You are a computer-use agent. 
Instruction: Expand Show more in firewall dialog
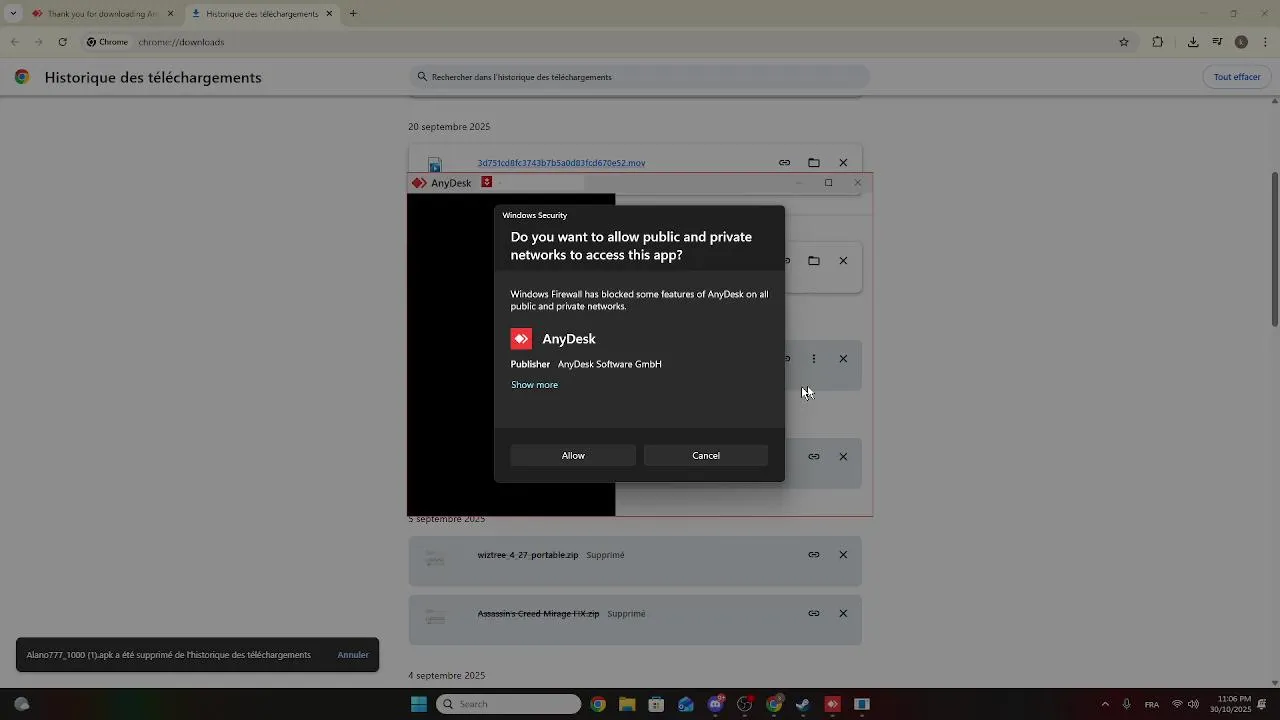pyautogui.click(x=534, y=385)
